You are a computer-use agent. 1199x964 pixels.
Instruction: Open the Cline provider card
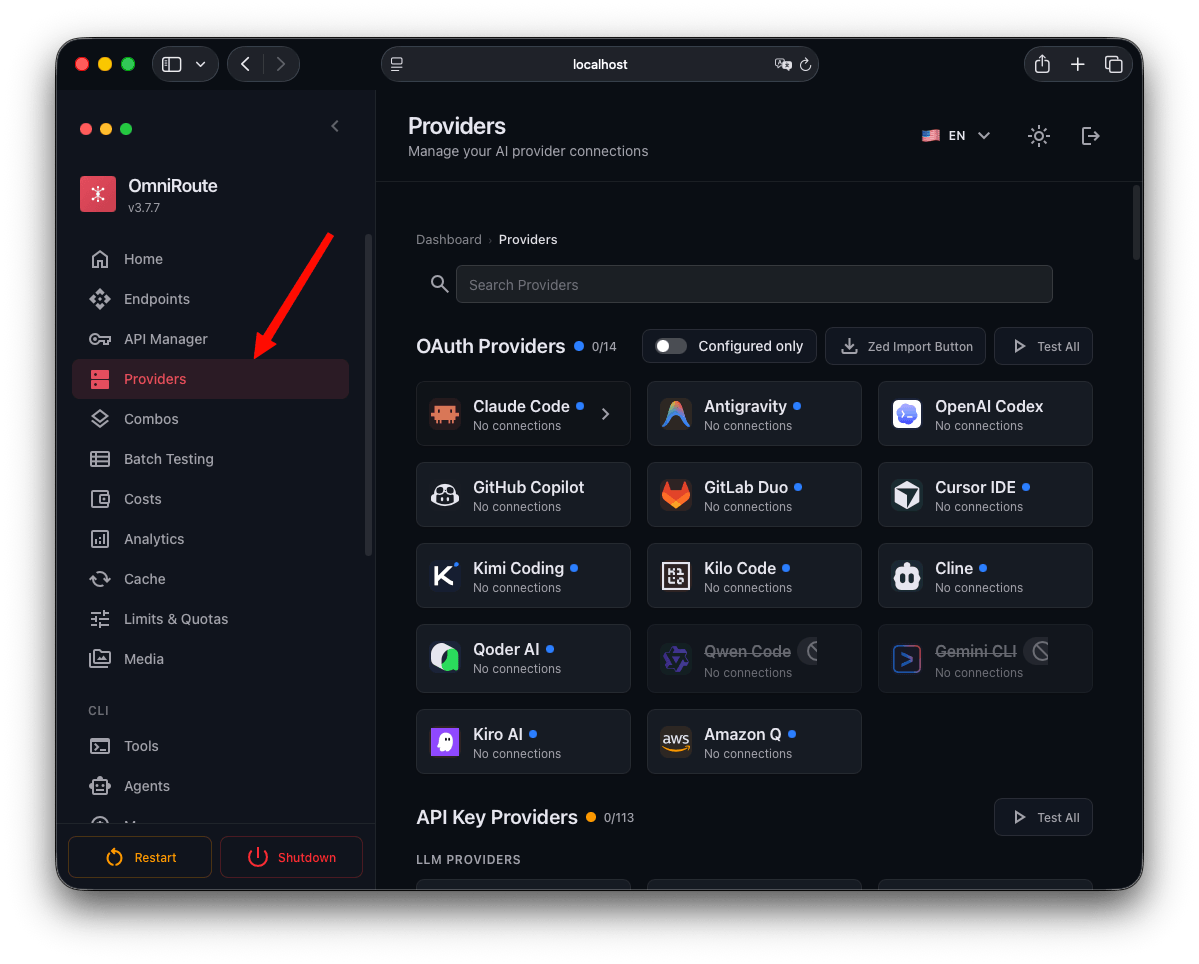(x=985, y=576)
